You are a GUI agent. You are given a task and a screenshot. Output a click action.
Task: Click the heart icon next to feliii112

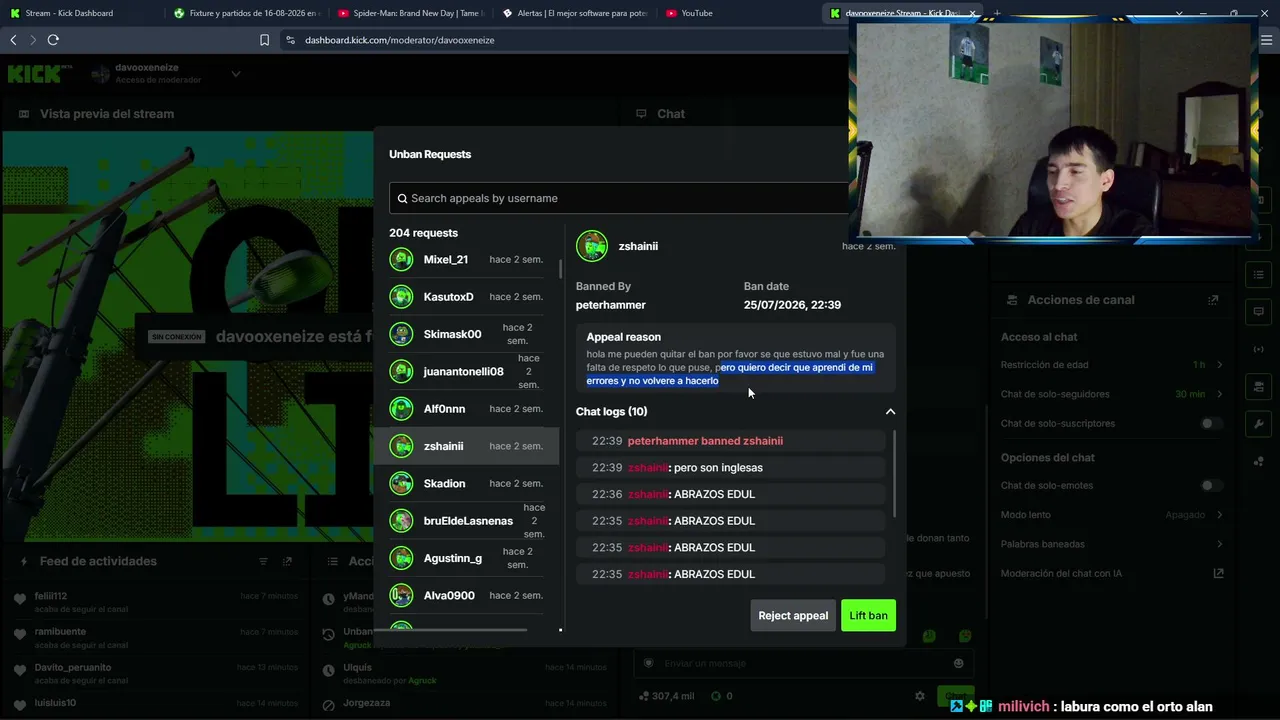coord(20,599)
